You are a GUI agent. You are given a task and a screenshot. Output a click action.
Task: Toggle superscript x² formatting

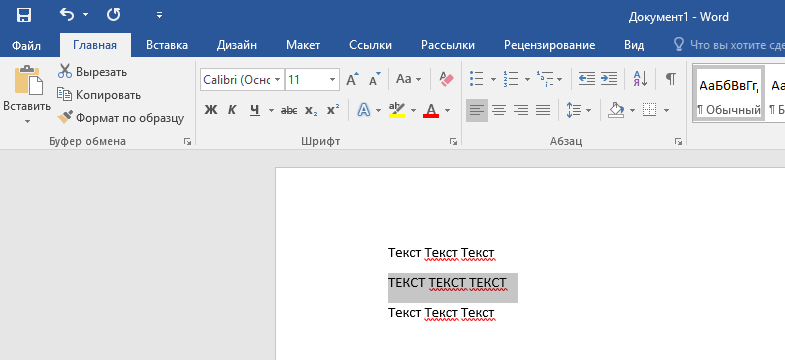(x=333, y=110)
